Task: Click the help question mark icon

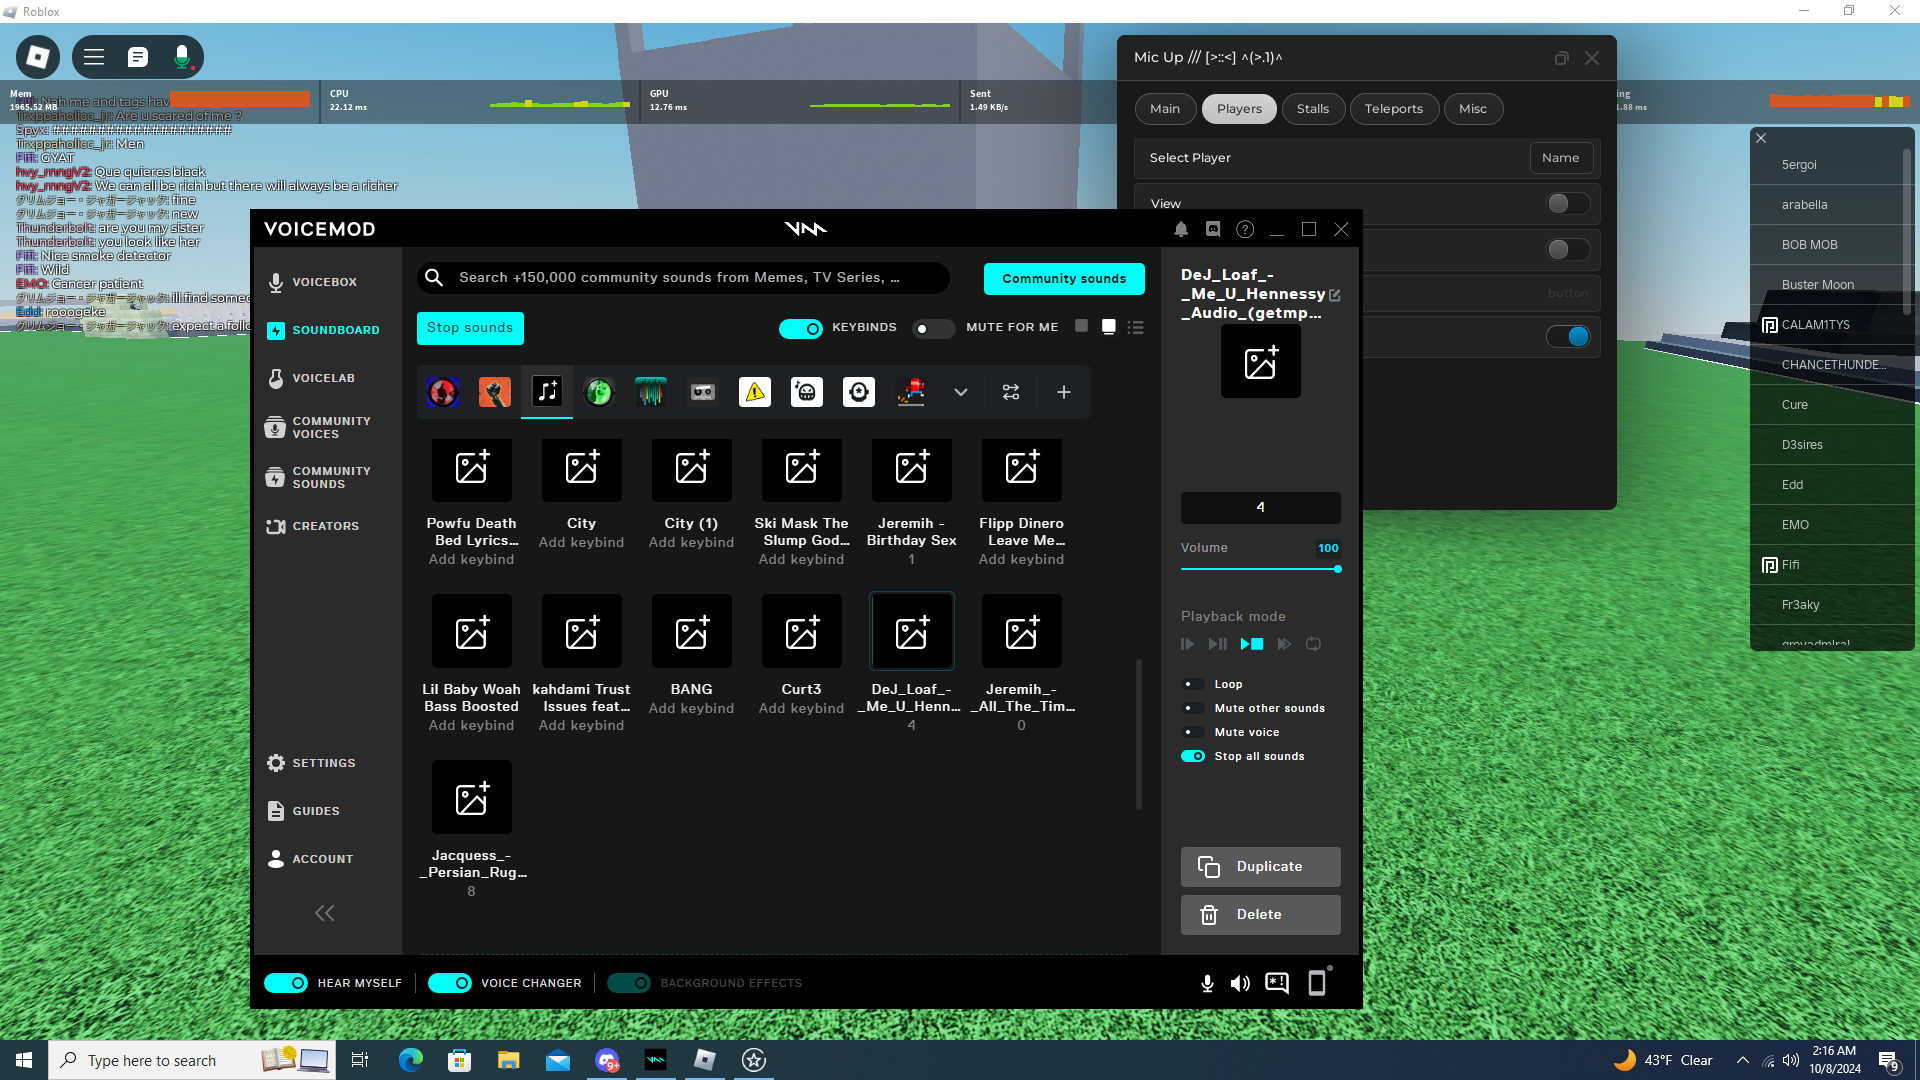Action: [x=1245, y=229]
